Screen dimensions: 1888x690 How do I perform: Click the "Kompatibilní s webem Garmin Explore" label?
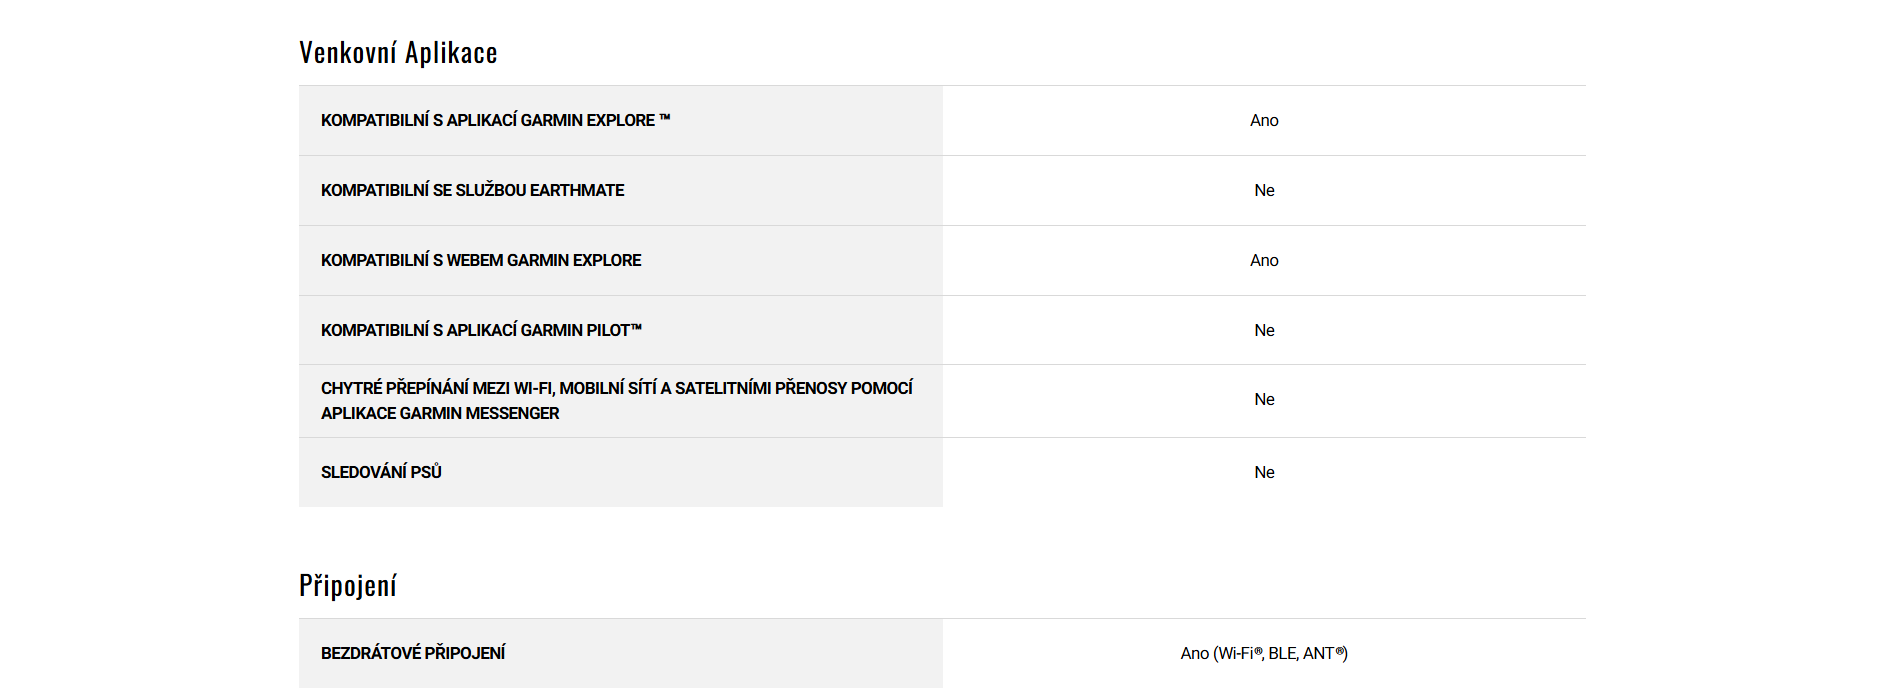point(481,260)
